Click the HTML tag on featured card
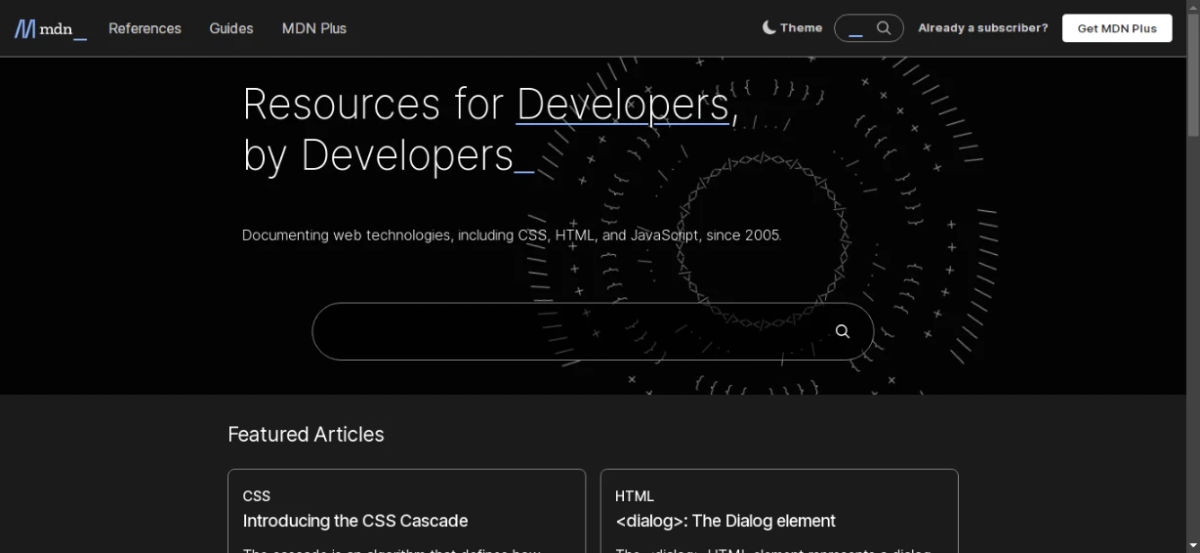Image resolution: width=1200 pixels, height=553 pixels. (x=634, y=496)
